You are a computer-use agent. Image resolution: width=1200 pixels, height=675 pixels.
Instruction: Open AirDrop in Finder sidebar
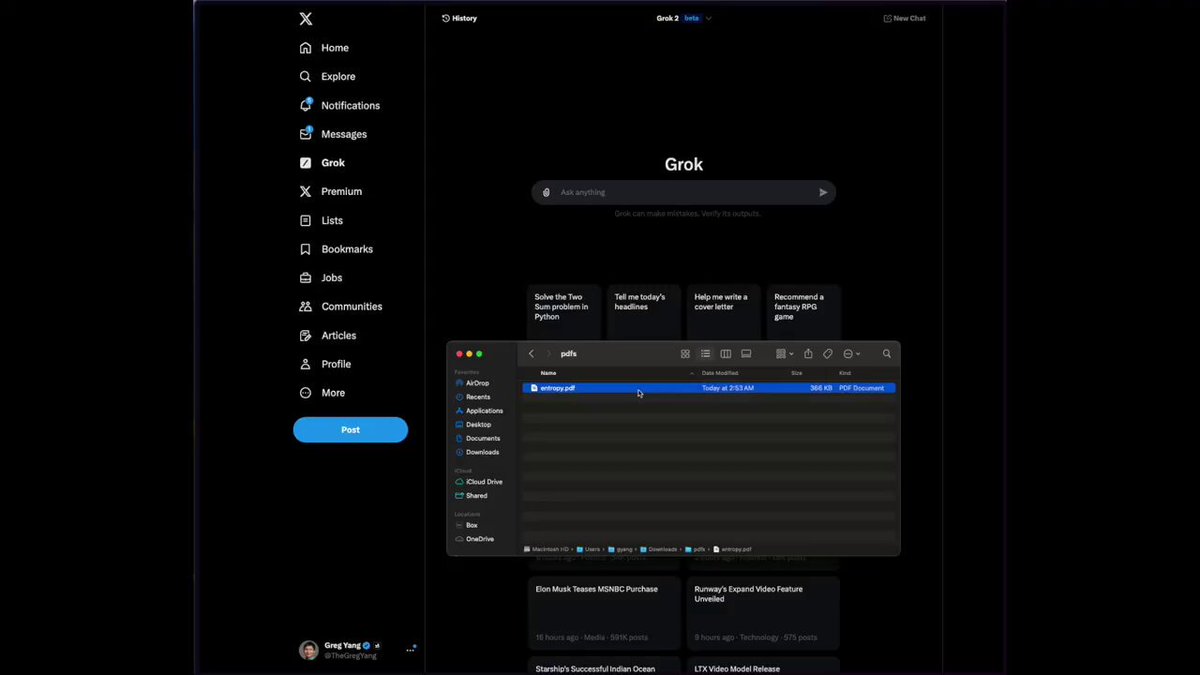[472, 383]
